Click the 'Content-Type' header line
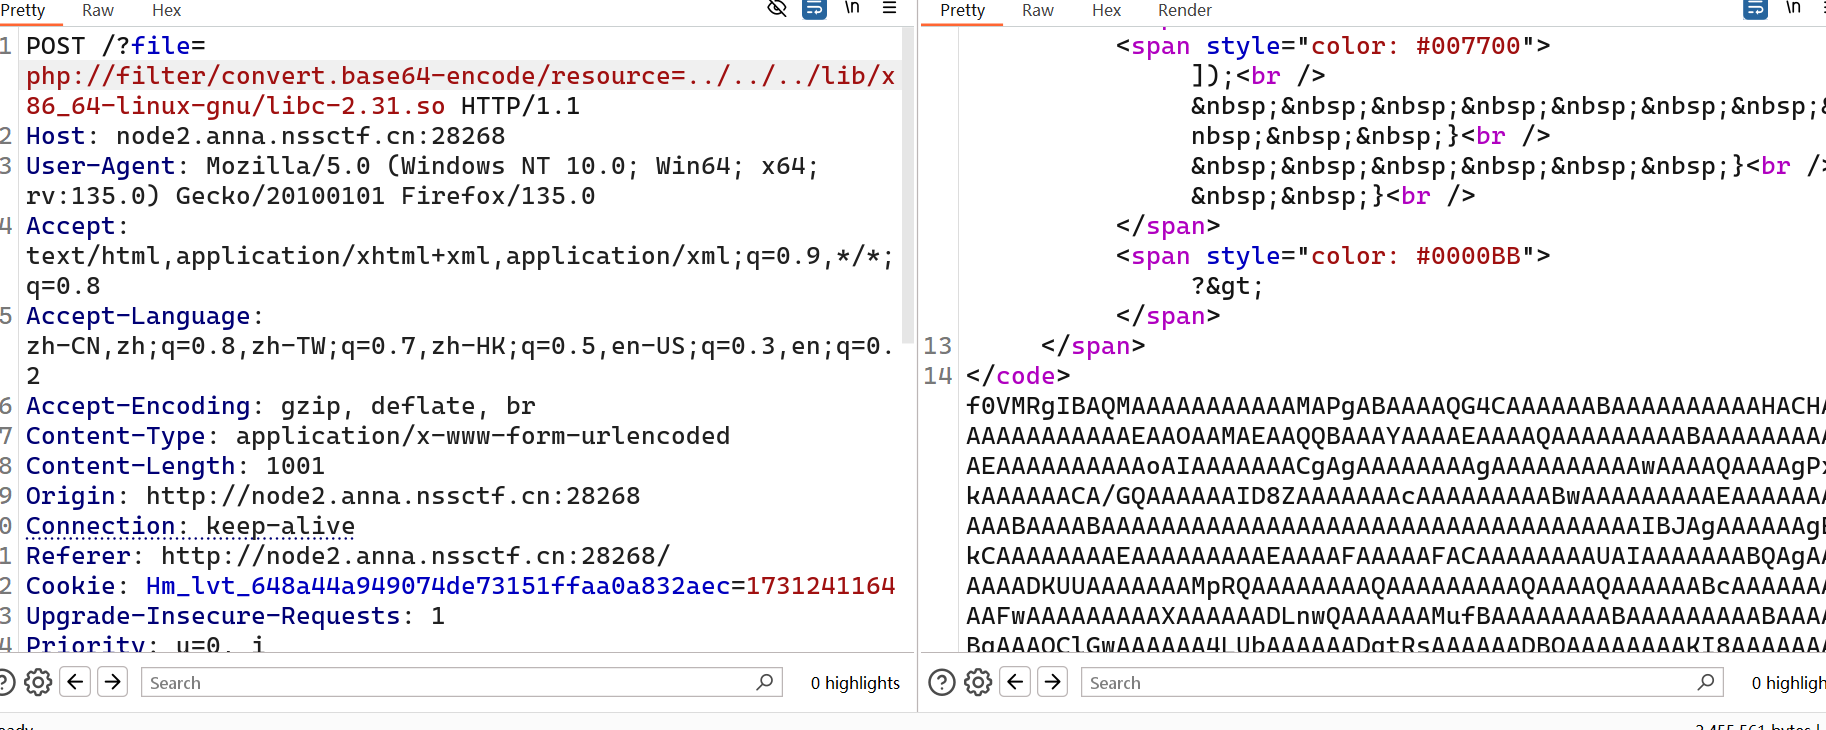Screen dimensions: 1826x730 [378, 436]
